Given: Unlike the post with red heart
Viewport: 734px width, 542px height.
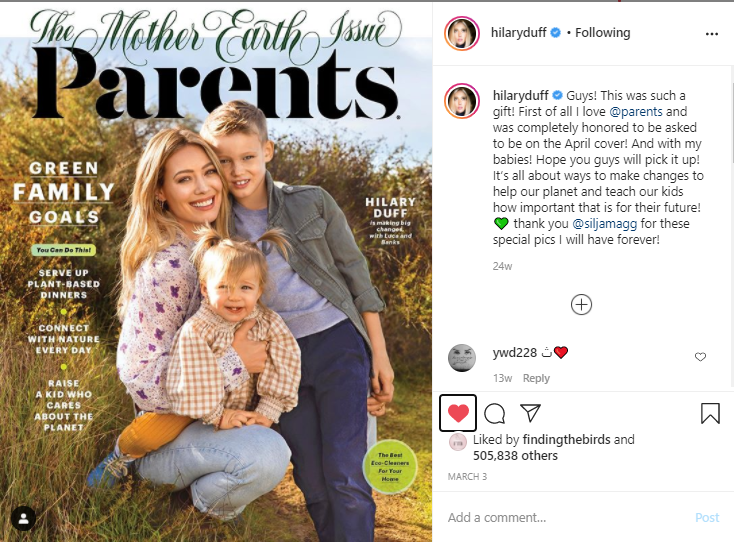Looking at the screenshot, I should point(458,413).
